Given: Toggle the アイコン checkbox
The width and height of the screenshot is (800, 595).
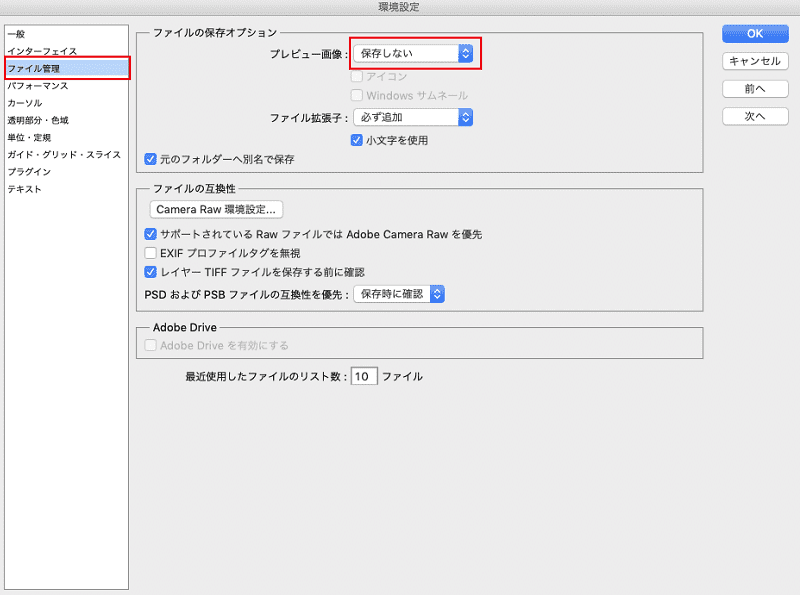Looking at the screenshot, I should (x=357, y=77).
